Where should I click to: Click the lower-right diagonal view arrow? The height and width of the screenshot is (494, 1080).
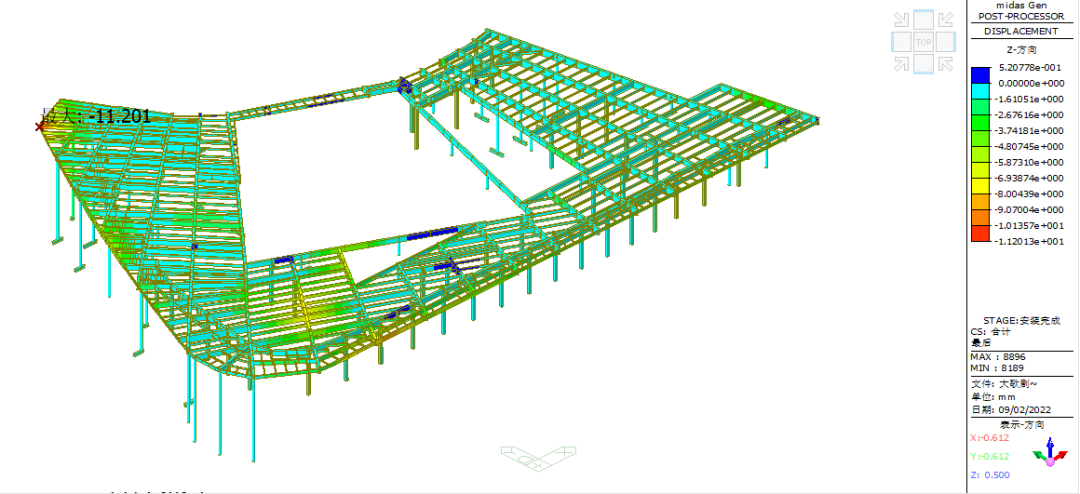click(x=945, y=64)
